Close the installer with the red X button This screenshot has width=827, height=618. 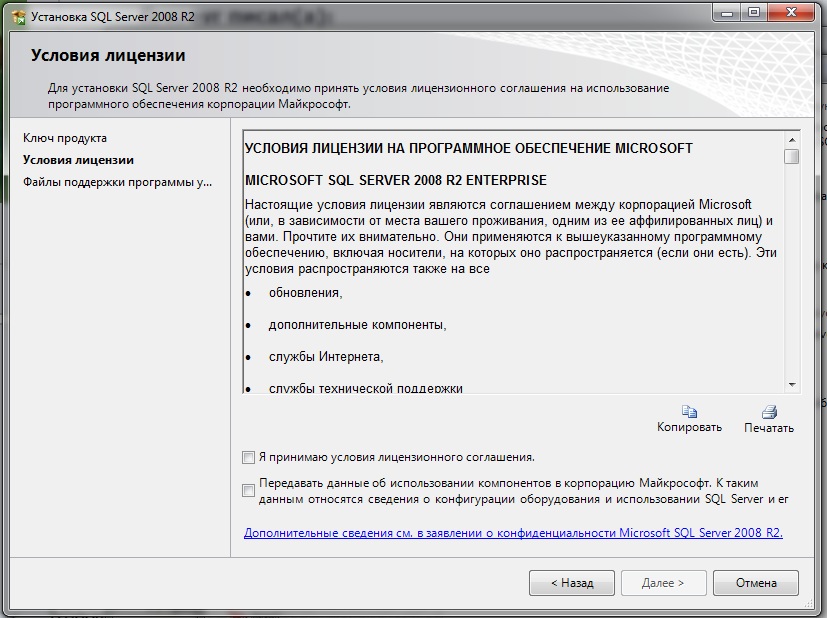[x=790, y=14]
